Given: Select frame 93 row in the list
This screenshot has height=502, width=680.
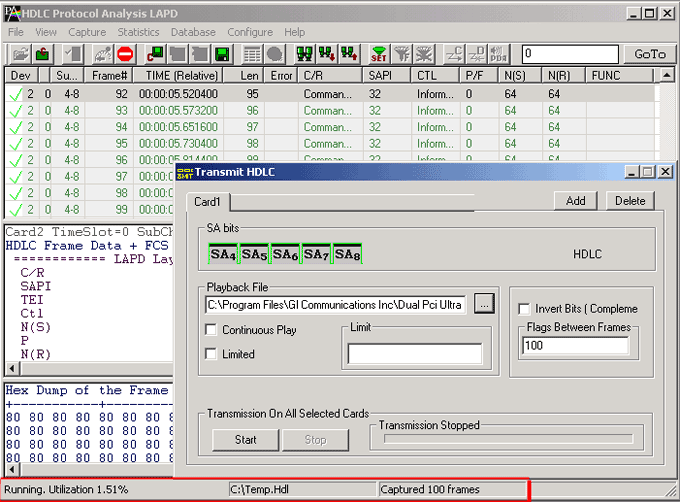Looking at the screenshot, I should point(332,111).
